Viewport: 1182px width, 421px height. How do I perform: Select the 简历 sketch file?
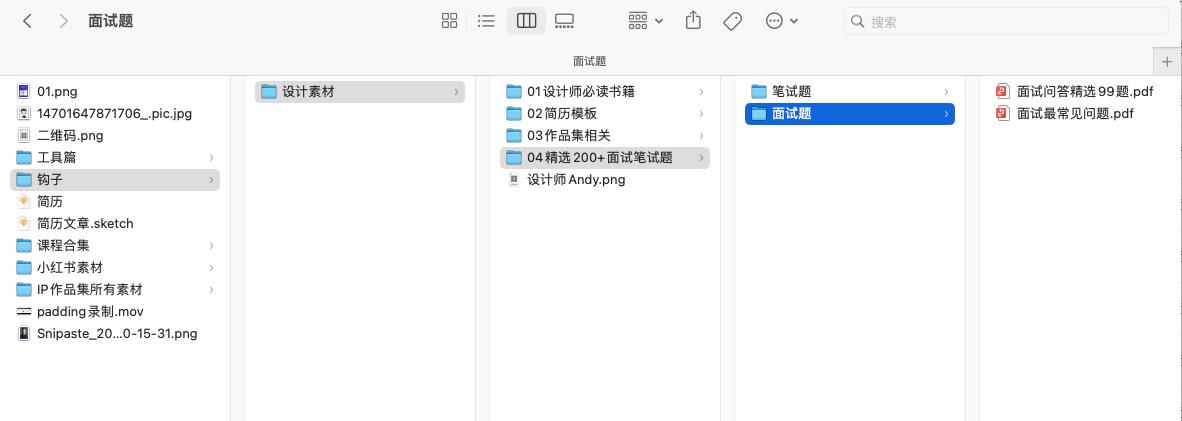(x=115, y=201)
